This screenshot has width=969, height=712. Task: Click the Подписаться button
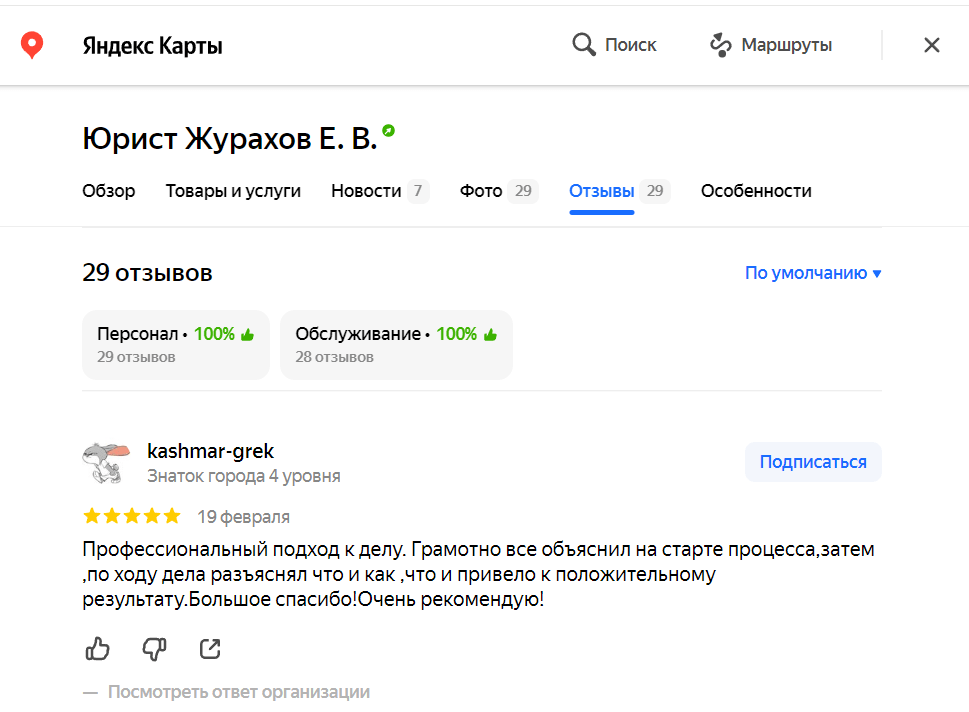[x=813, y=462]
